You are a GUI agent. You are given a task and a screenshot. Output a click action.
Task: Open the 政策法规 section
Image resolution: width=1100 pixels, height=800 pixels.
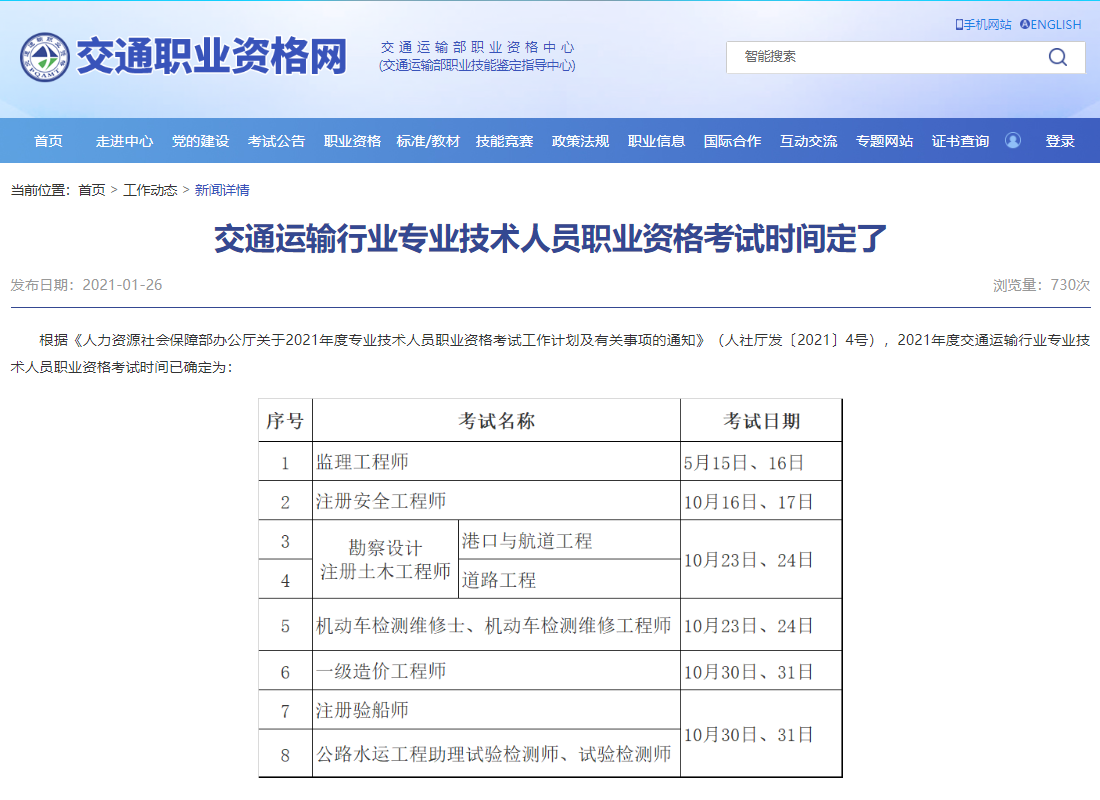click(578, 141)
